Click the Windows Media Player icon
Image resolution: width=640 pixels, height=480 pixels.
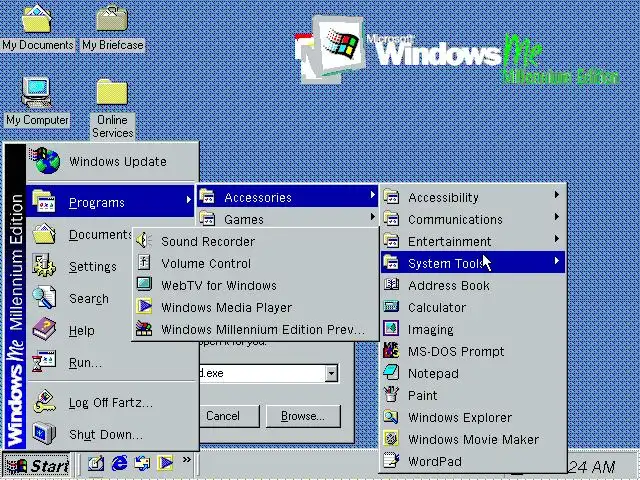(144, 307)
